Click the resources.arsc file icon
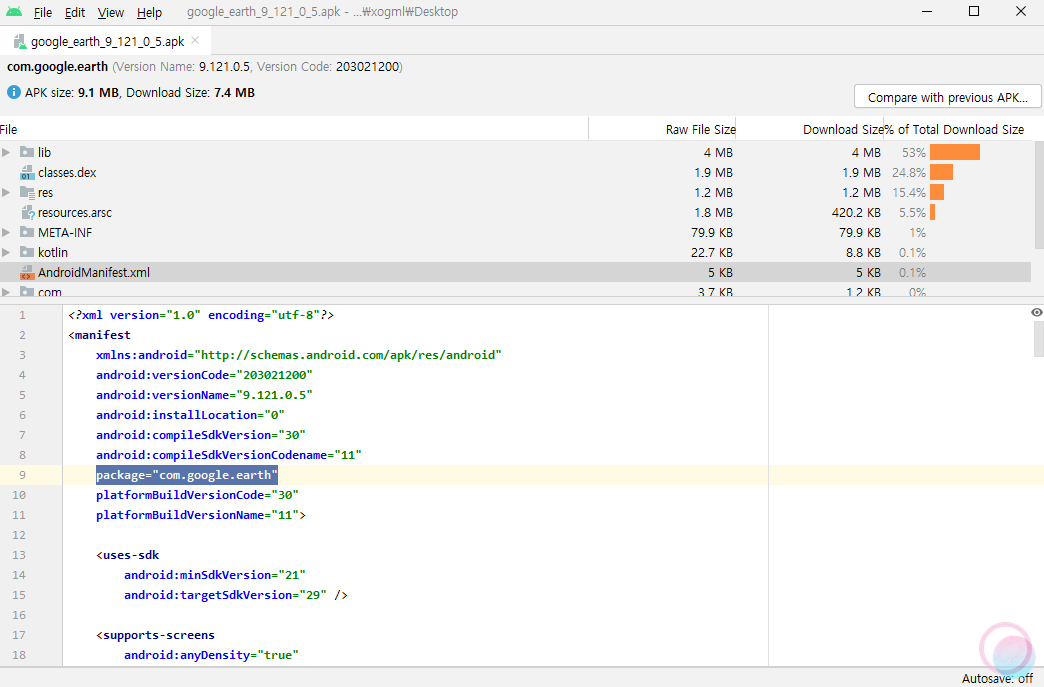Viewport: 1044px width, 687px height. tap(27, 212)
